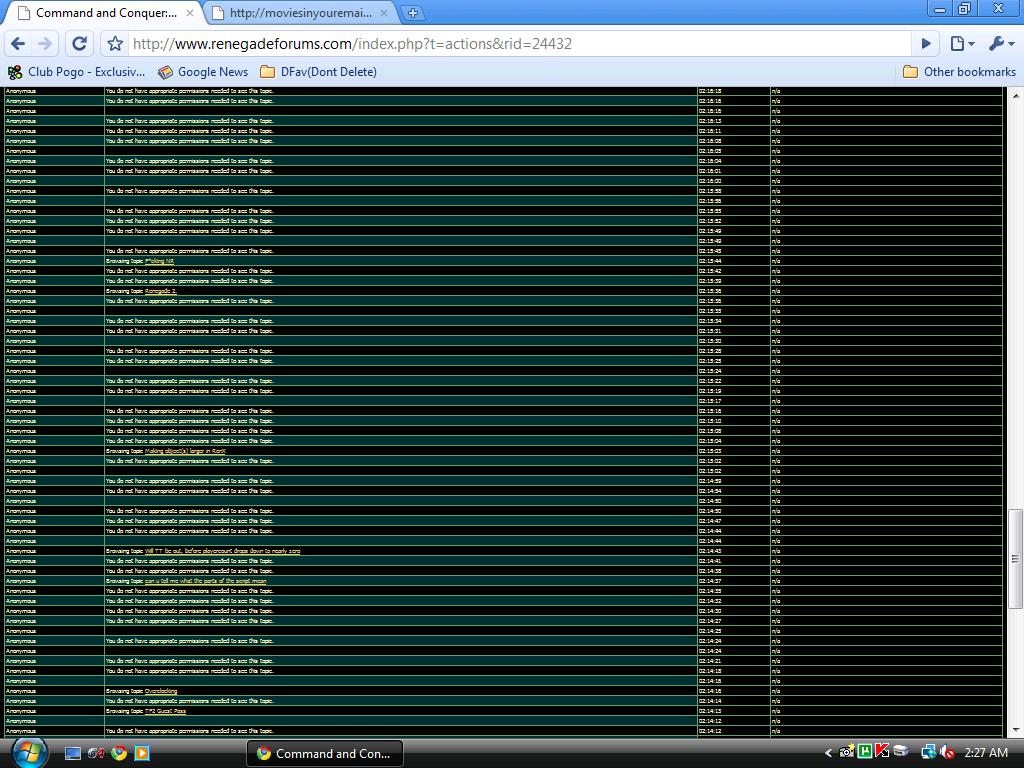The height and width of the screenshot is (768, 1024).
Task: Click the browser Back arrow button
Action: 18,43
